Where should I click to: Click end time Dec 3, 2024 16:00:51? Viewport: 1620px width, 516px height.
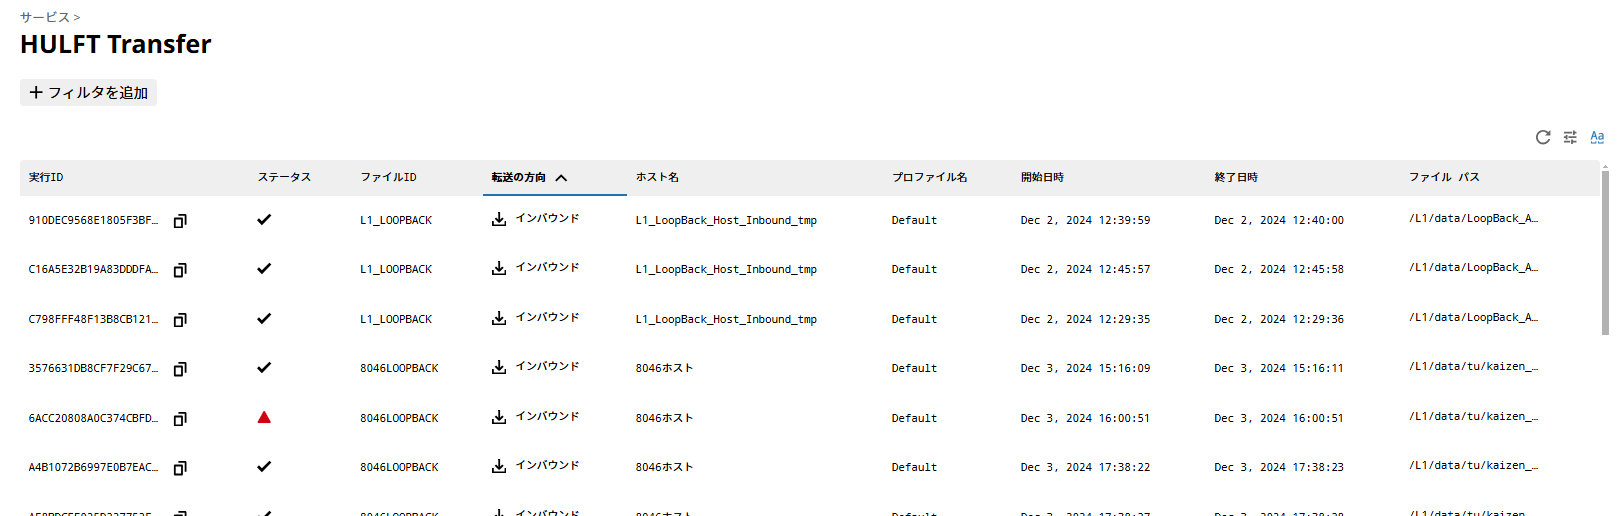point(1279,418)
